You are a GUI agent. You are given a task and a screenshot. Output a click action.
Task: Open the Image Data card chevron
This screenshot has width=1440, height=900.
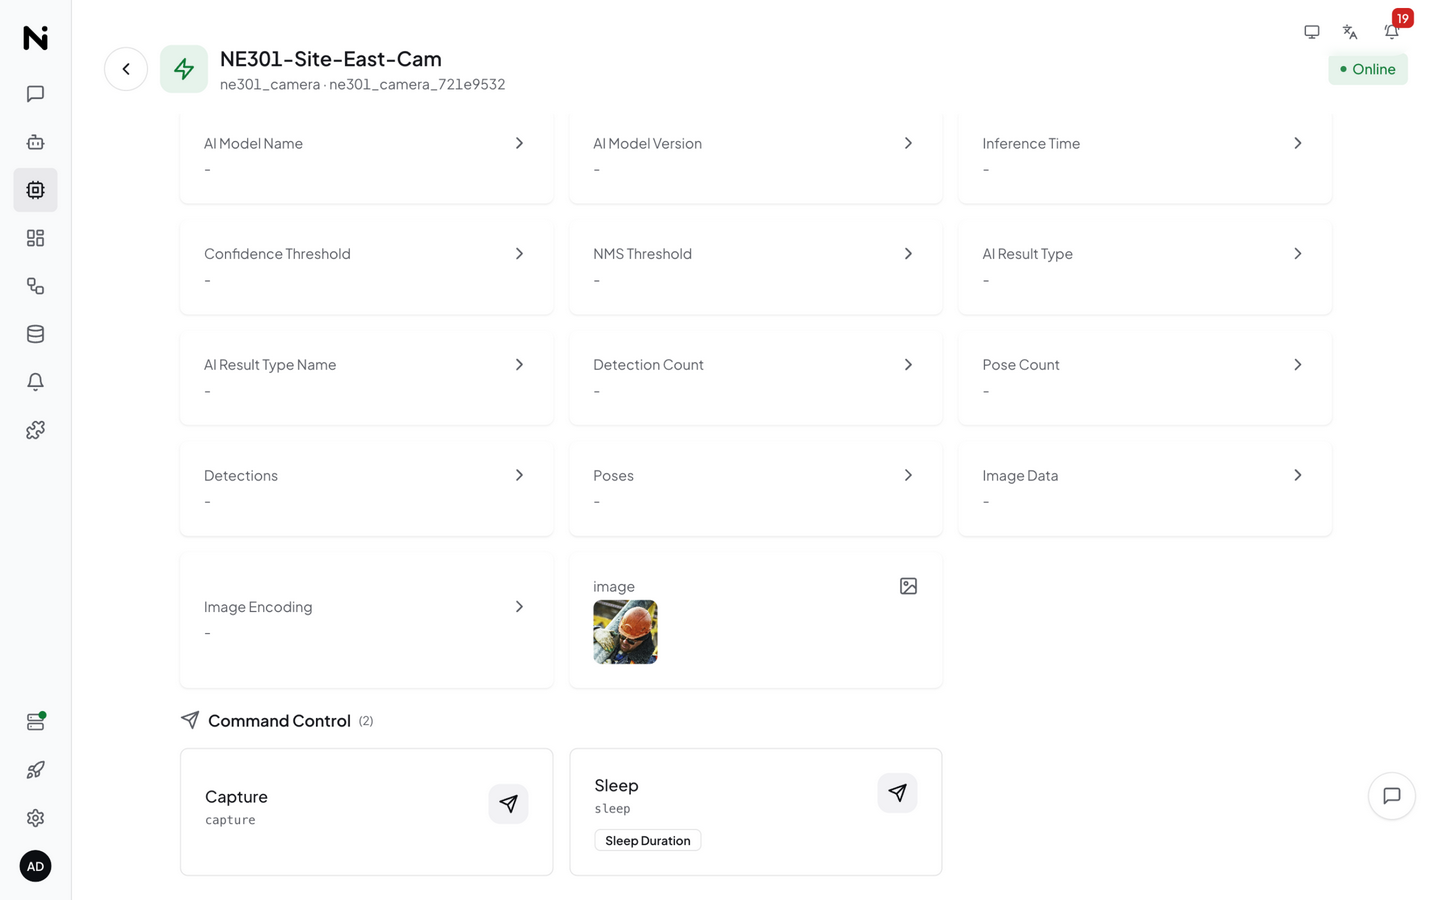point(1297,475)
